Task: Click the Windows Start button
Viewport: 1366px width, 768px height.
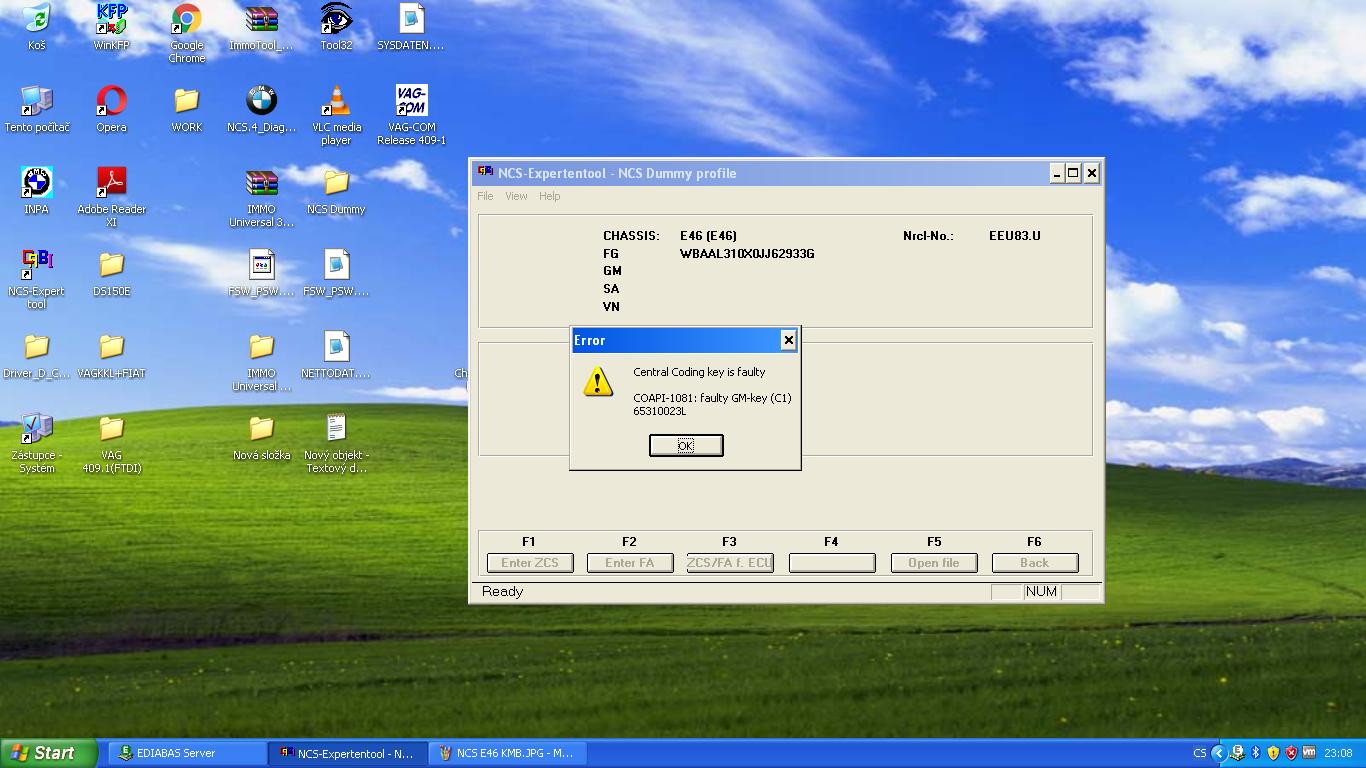Action: (x=48, y=753)
